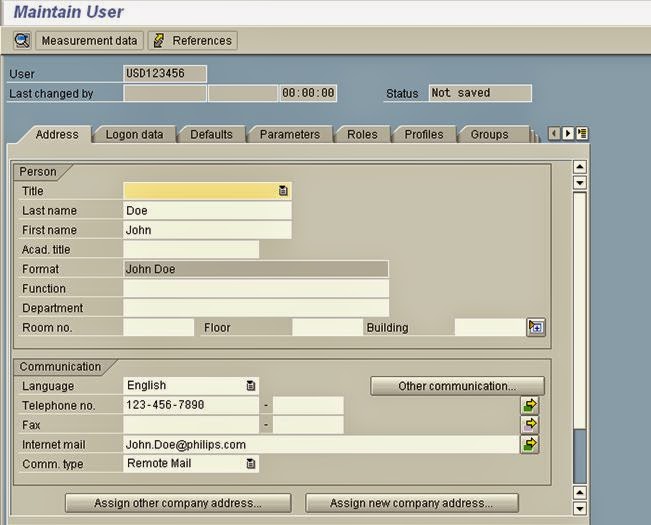Click the more telephone numbers arrow icon

click(529, 405)
